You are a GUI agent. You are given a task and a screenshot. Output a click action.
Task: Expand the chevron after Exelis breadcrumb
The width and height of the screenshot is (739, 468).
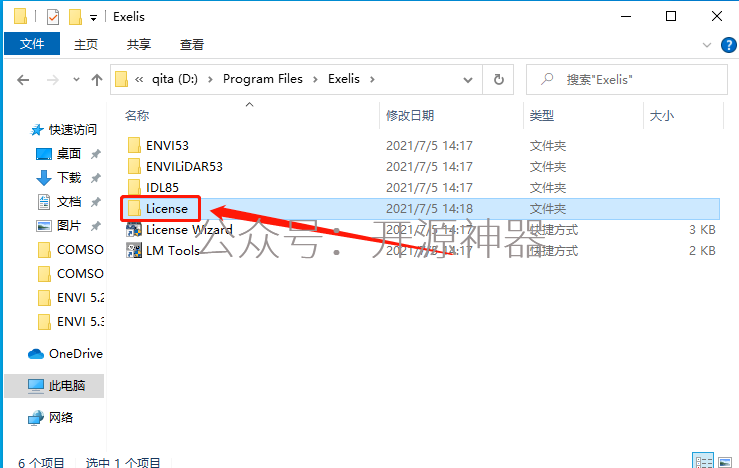[372, 79]
